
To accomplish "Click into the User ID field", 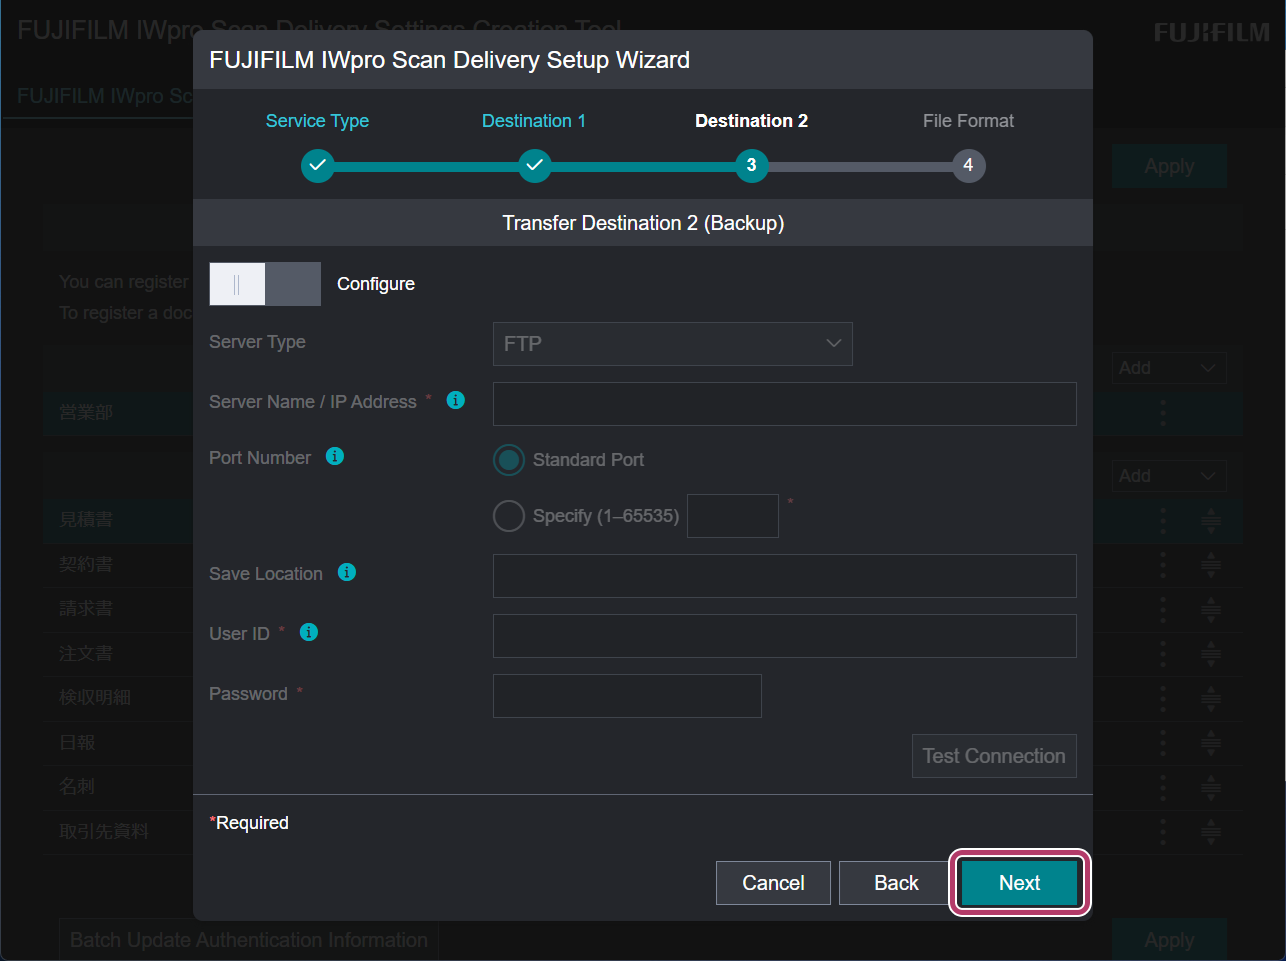I will 785,636.
